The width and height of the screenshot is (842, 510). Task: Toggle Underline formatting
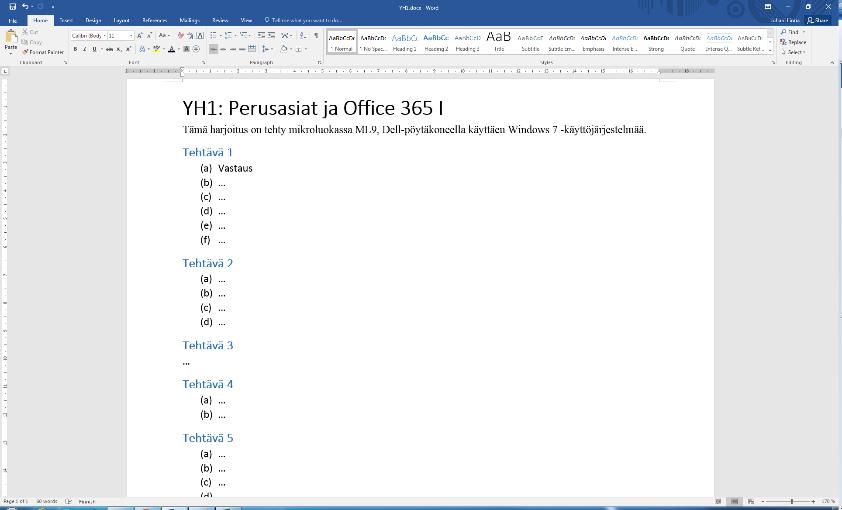94,49
